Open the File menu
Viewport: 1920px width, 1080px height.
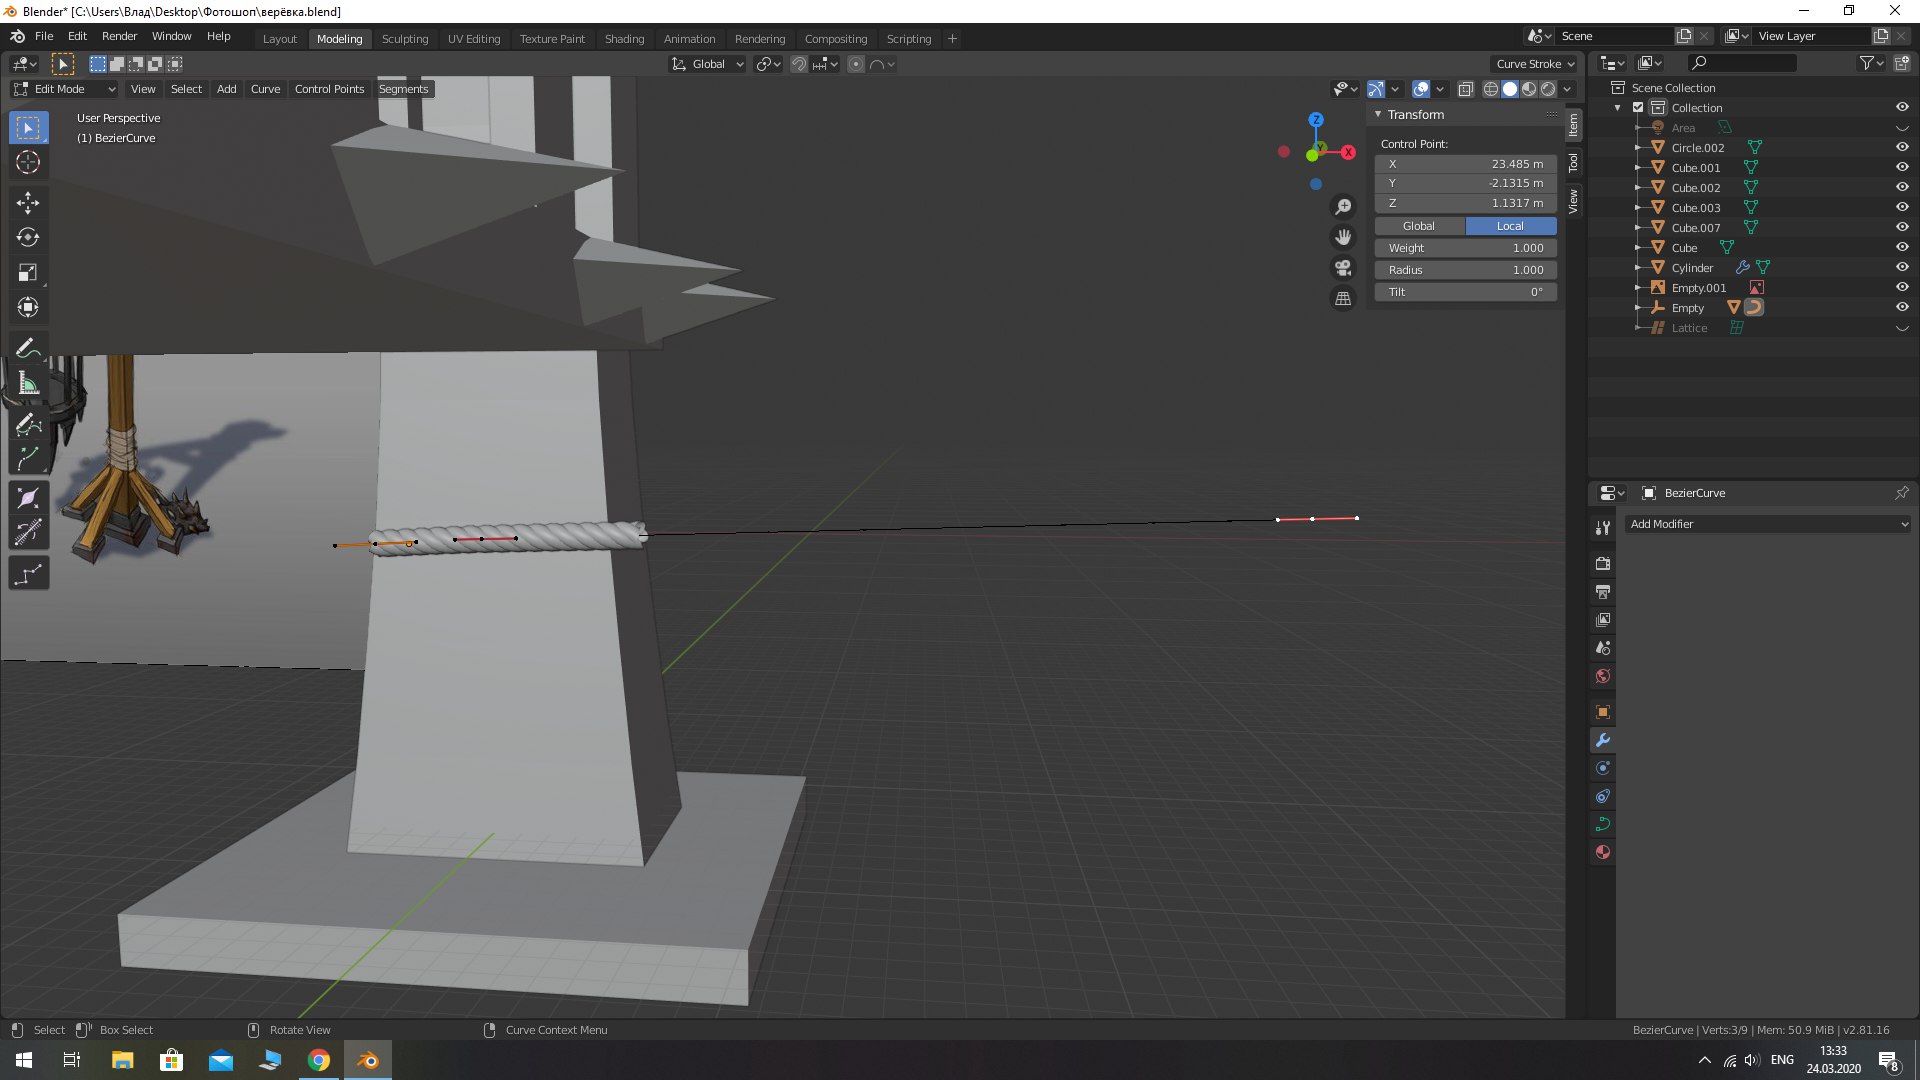pos(44,36)
